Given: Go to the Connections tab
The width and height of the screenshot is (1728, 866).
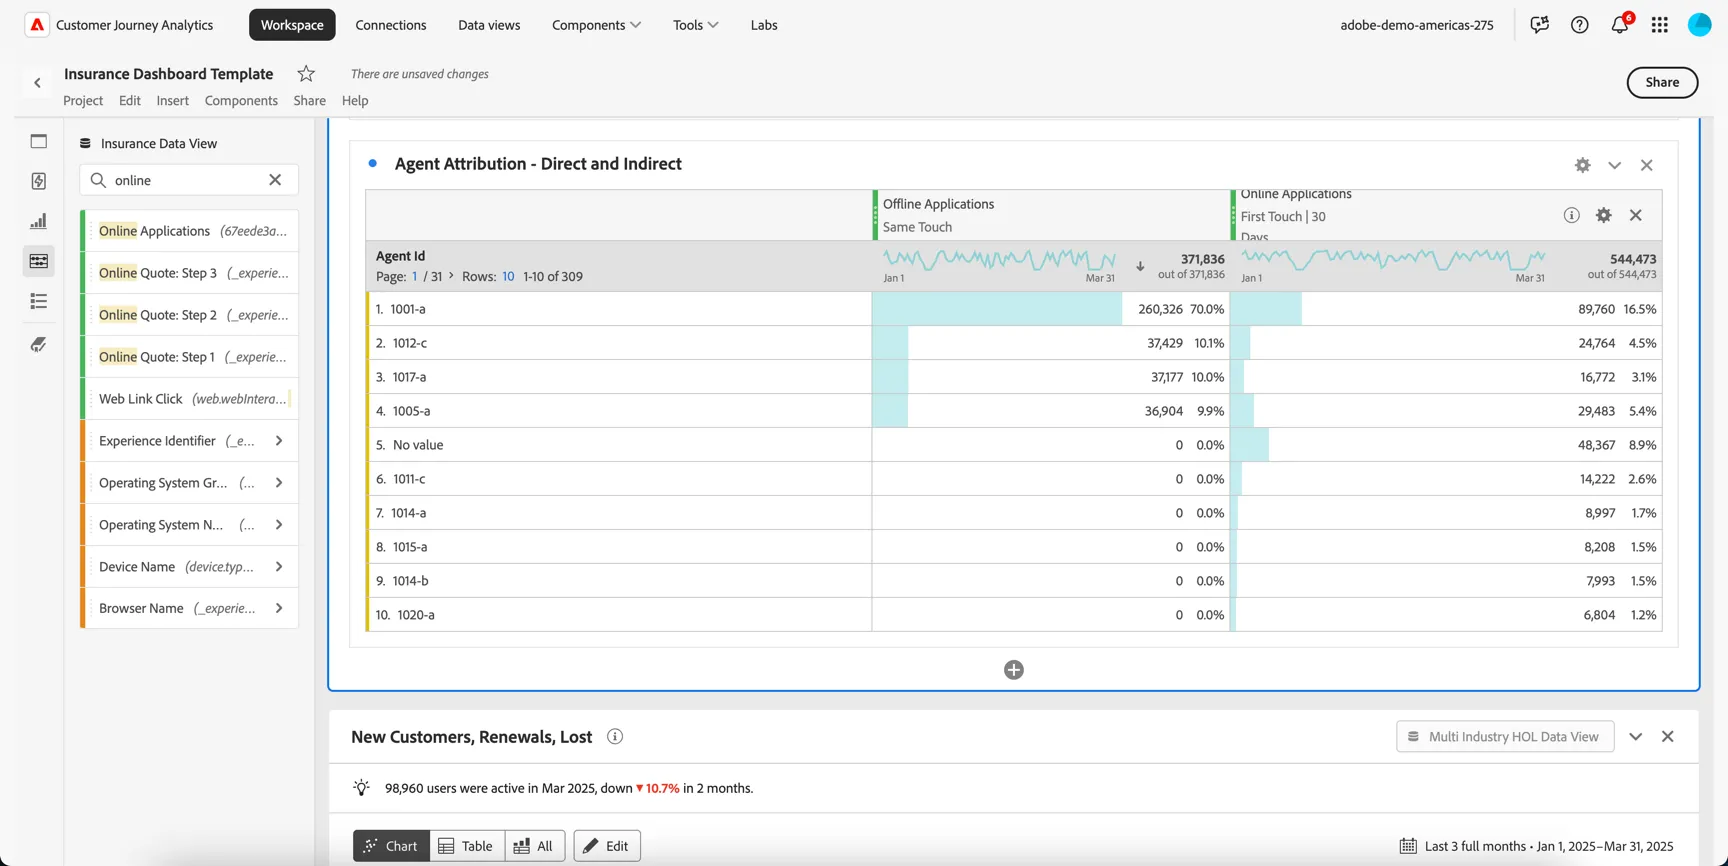Looking at the screenshot, I should pyautogui.click(x=391, y=25).
